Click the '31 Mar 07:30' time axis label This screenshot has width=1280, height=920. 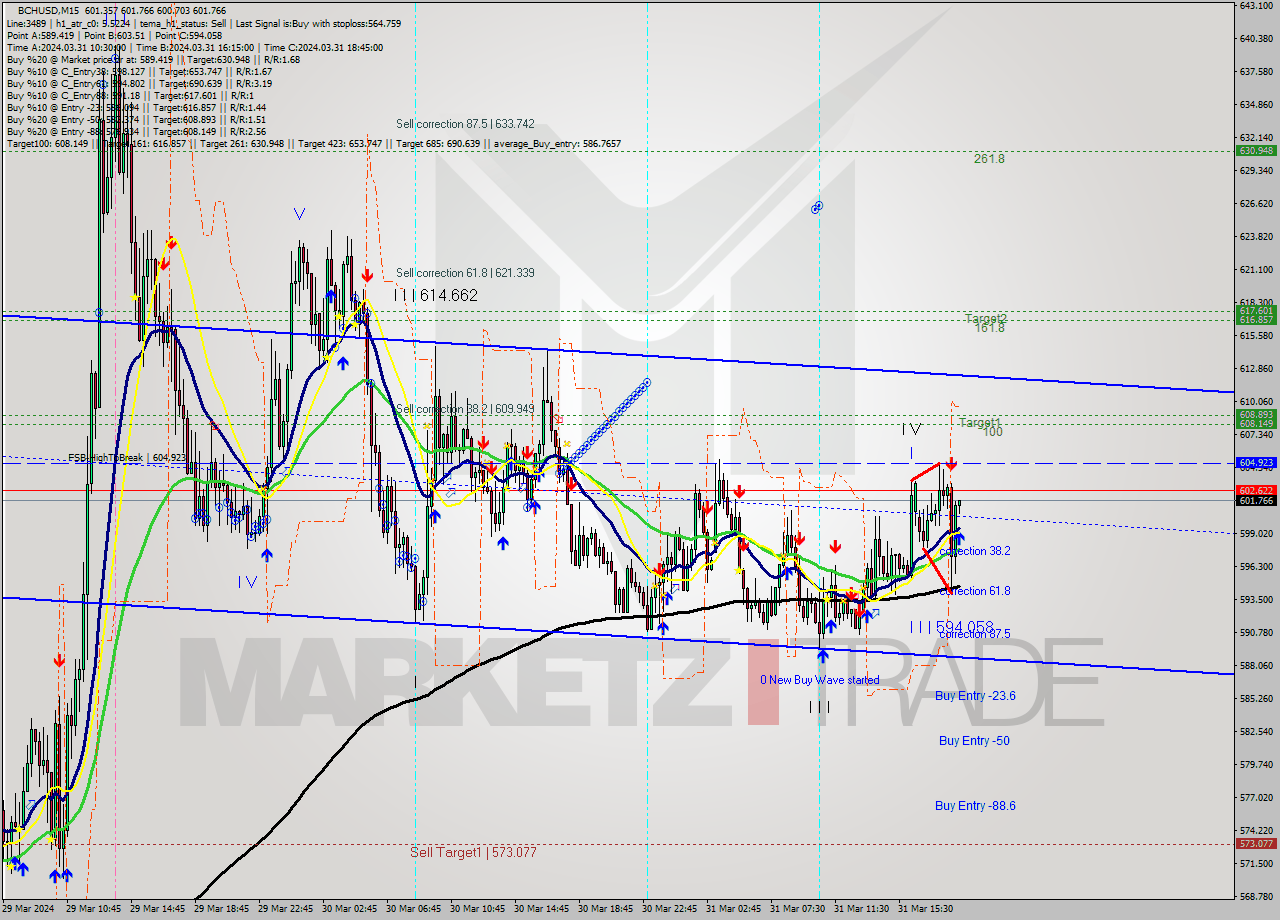point(797,909)
